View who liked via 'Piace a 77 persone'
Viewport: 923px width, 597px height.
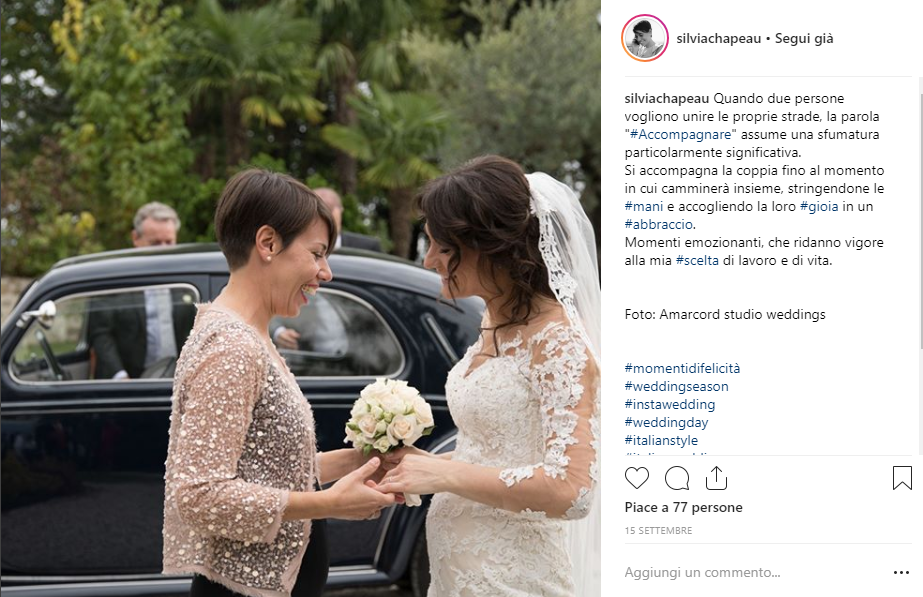pyautogui.click(x=683, y=508)
